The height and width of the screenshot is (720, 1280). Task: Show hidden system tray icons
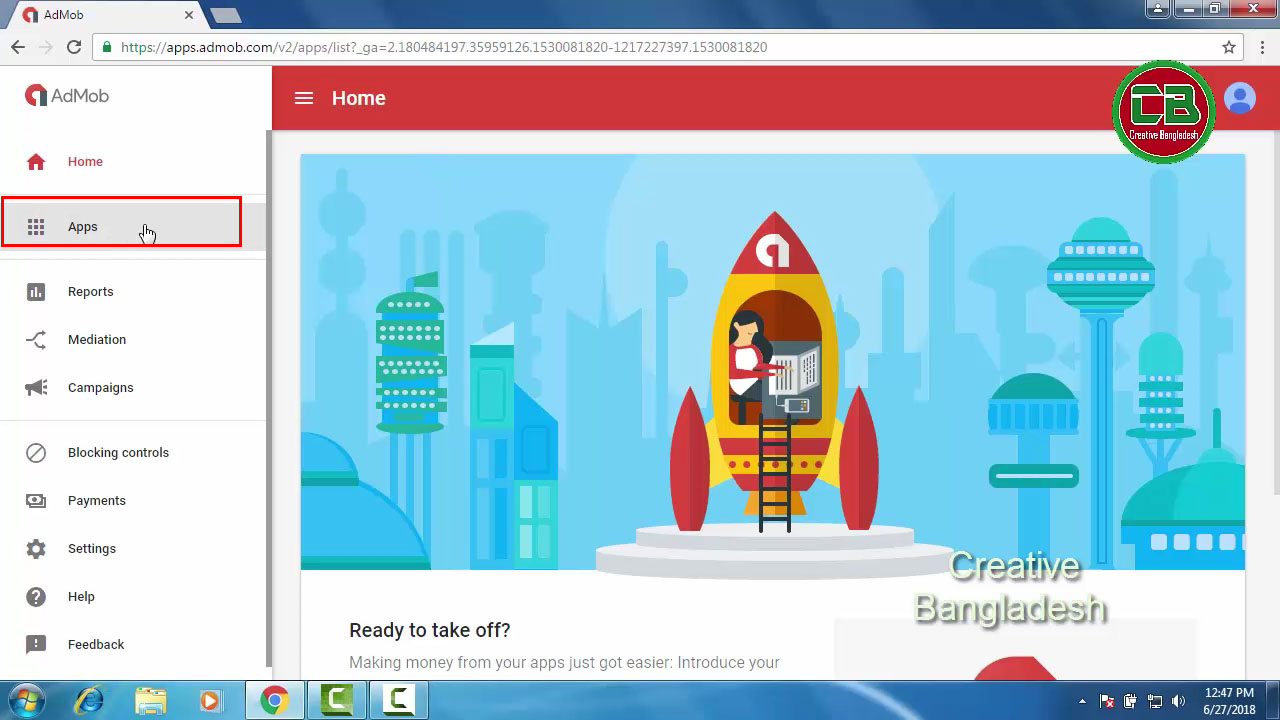pos(1082,701)
